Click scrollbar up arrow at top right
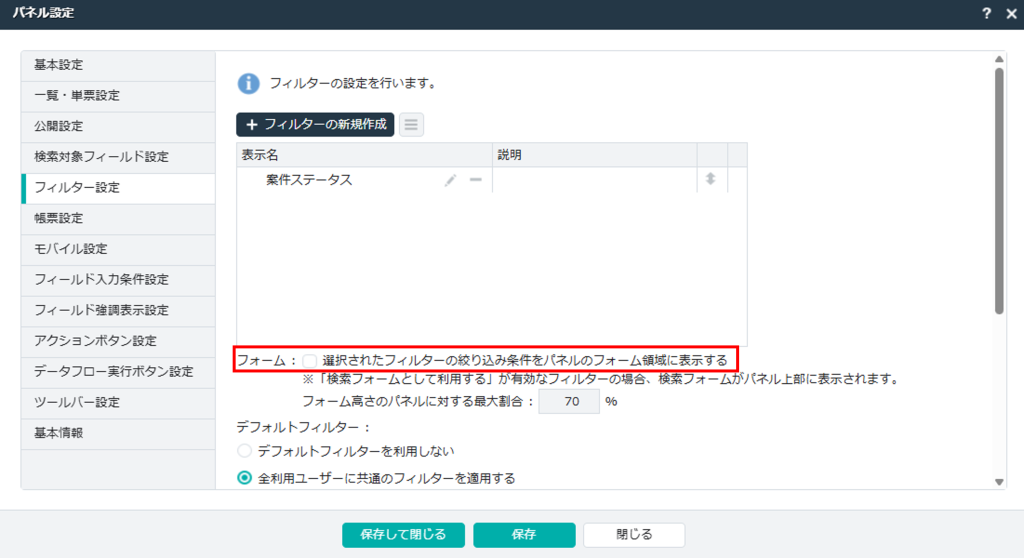The width and height of the screenshot is (1024, 558). (1000, 60)
